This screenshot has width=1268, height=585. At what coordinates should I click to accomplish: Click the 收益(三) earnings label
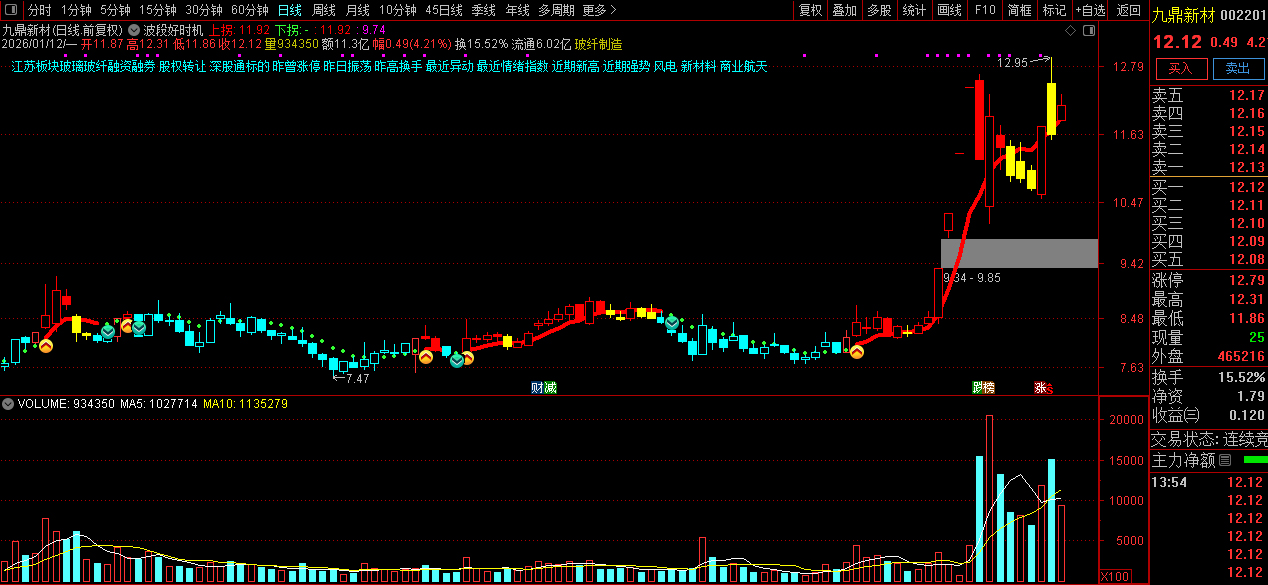1175,415
